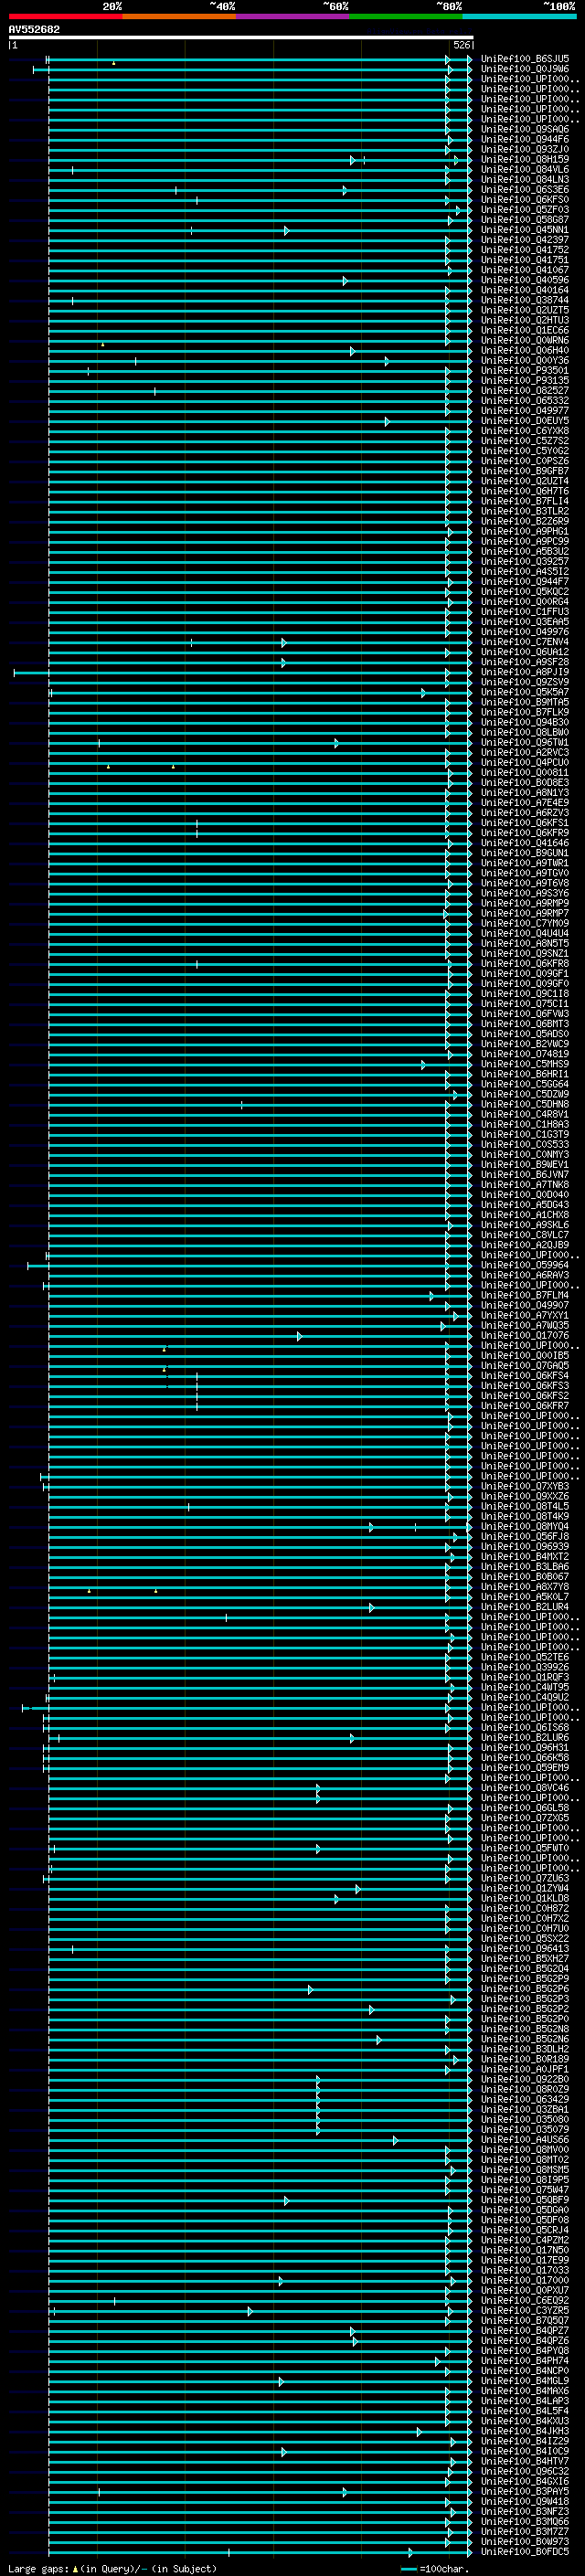The width and height of the screenshot is (585, 2576).
Task: Select the UniRef100_Q84VL6 label
Action: 525,170
